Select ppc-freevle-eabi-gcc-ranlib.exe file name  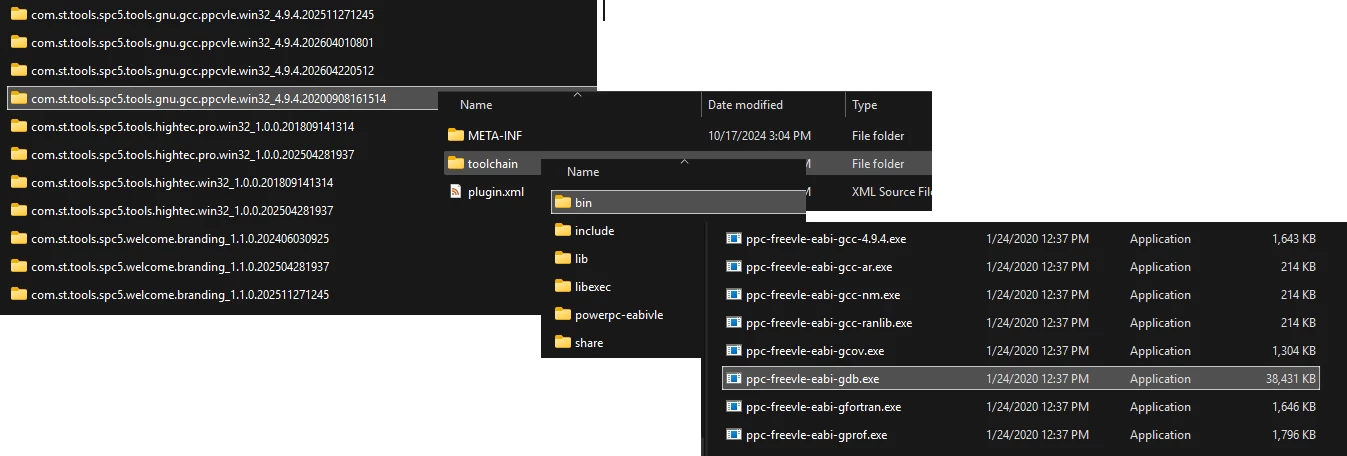(x=829, y=323)
